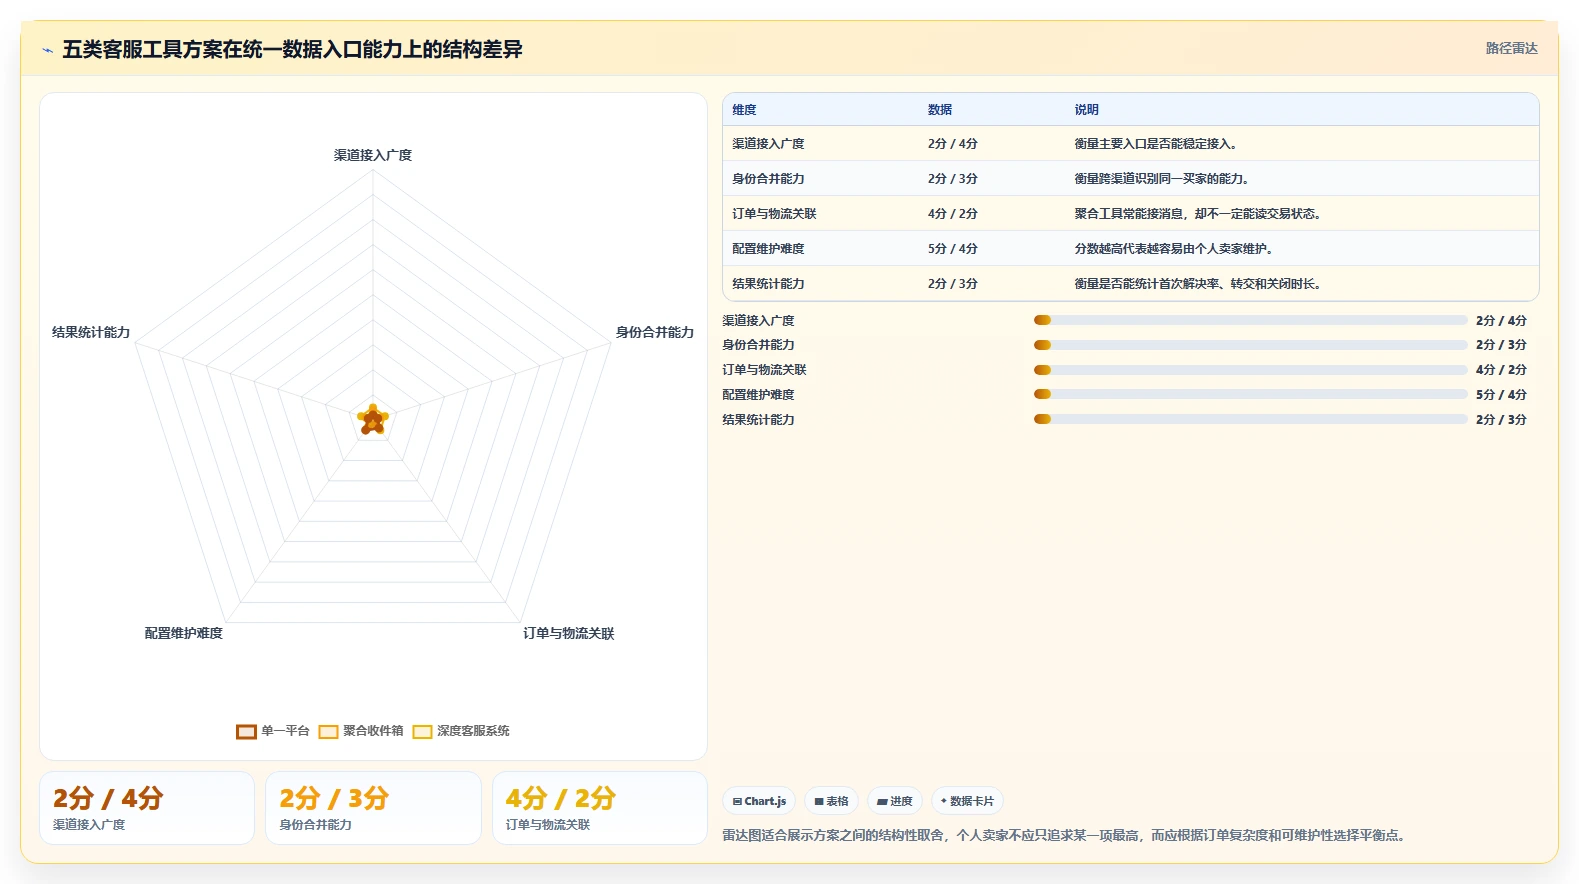Viewport: 1579px width, 884px height.
Task: Select the 配置维护难度 table row cell
Action: (768, 249)
